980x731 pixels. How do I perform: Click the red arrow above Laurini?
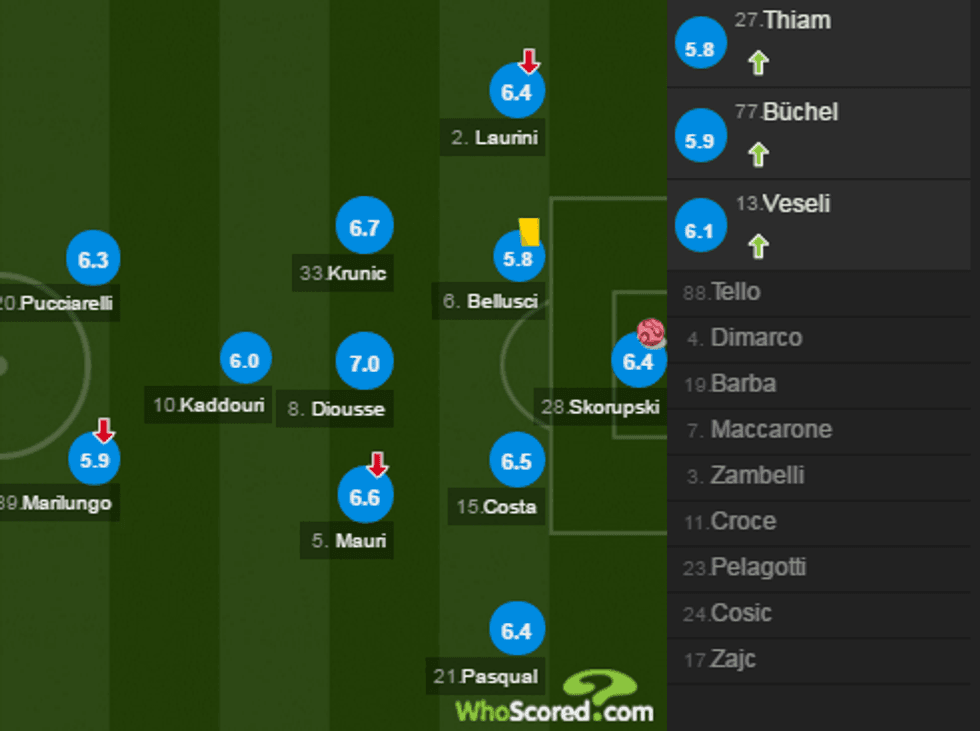[x=527, y=60]
